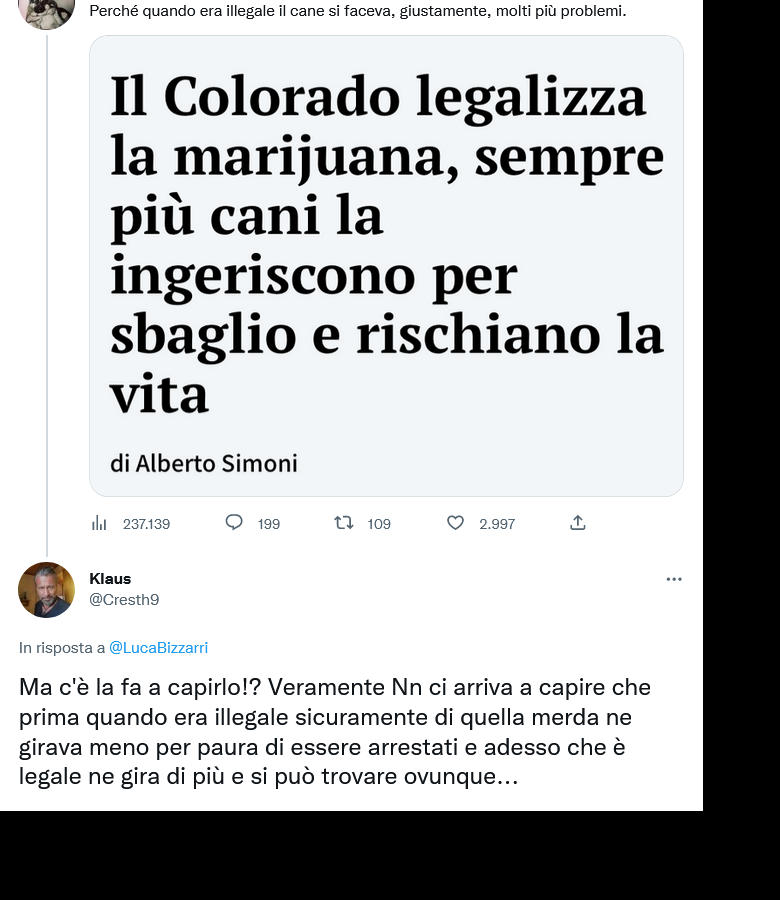The width and height of the screenshot is (780, 900).
Task: Click the In risposta a label
Action: 62,647
